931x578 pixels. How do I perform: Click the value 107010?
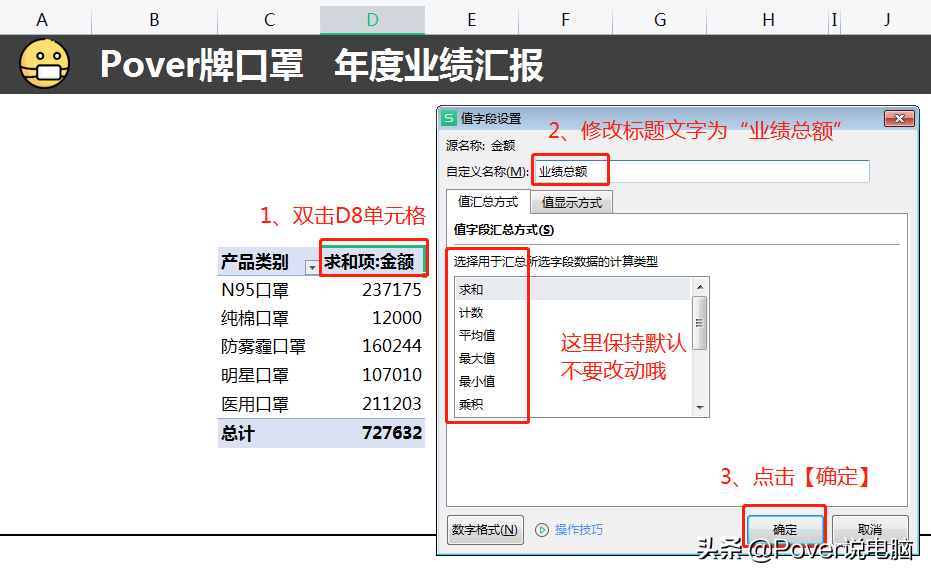[x=392, y=375]
